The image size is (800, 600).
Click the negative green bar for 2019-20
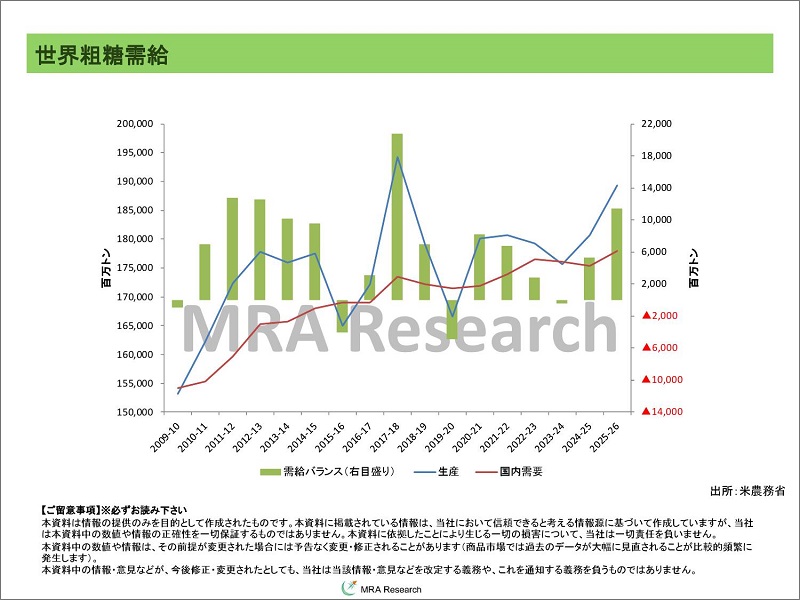click(452, 319)
